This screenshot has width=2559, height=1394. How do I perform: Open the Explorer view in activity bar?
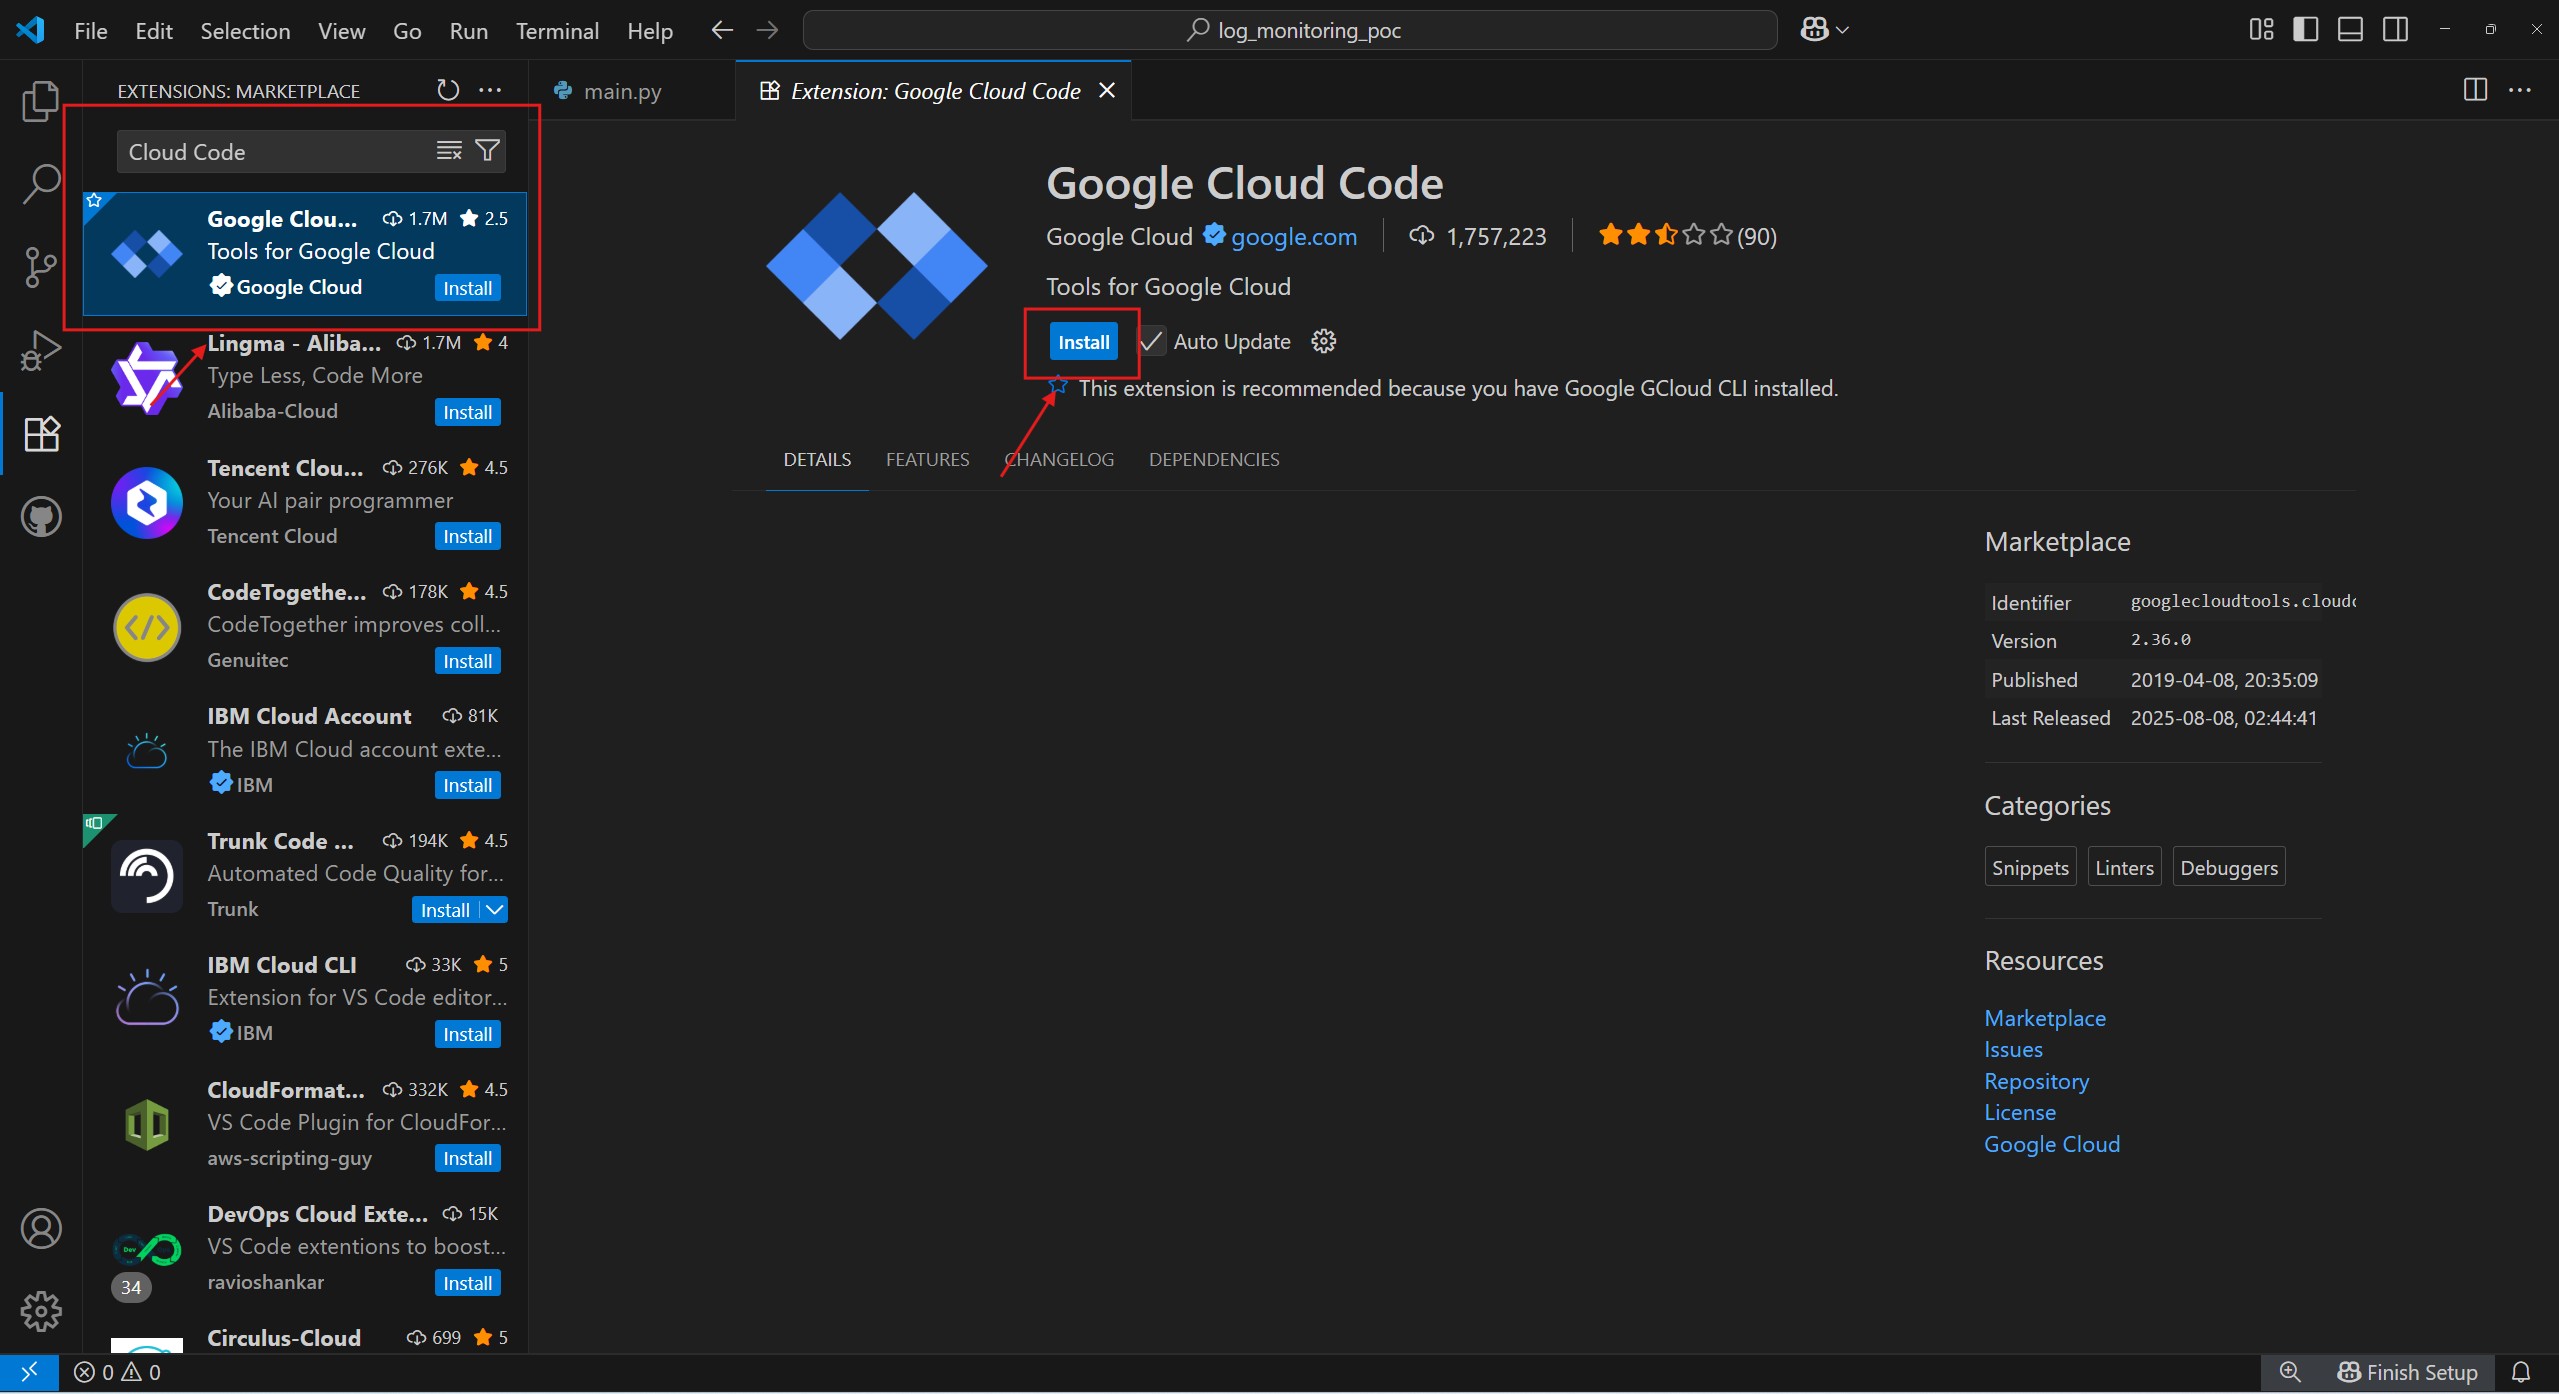[x=40, y=101]
